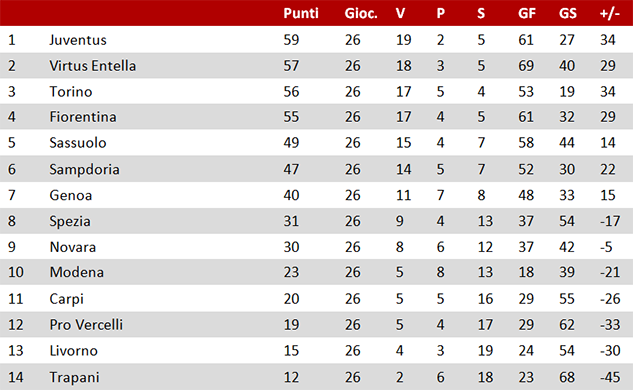Click the Punti column header
Screen dimensions: 633x390
tap(301, 13)
